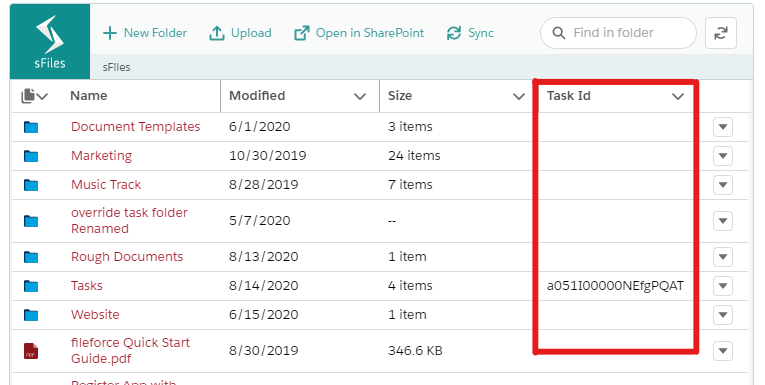Click folder icon of Rough Documents row
This screenshot has width=765, height=385.
[31, 257]
